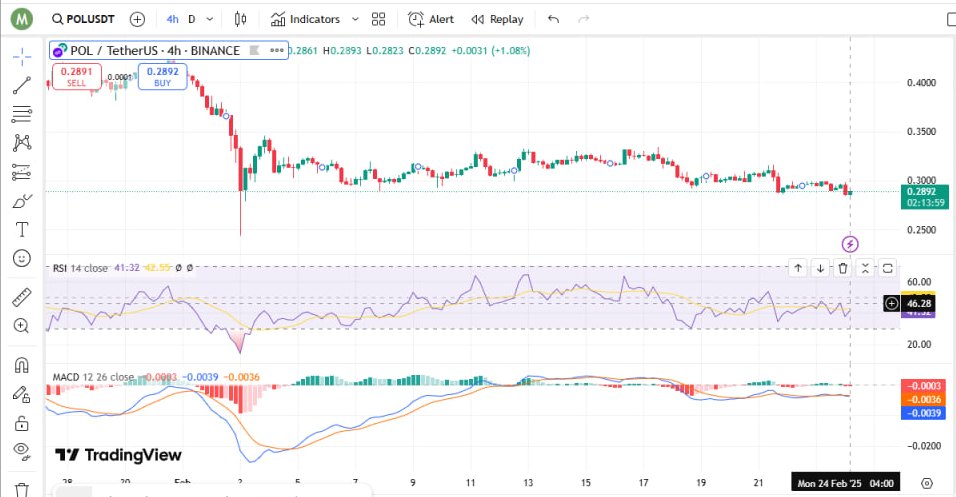Screen dimensions: 956x497
Task: Start bar Replay mode
Action: click(x=498, y=20)
